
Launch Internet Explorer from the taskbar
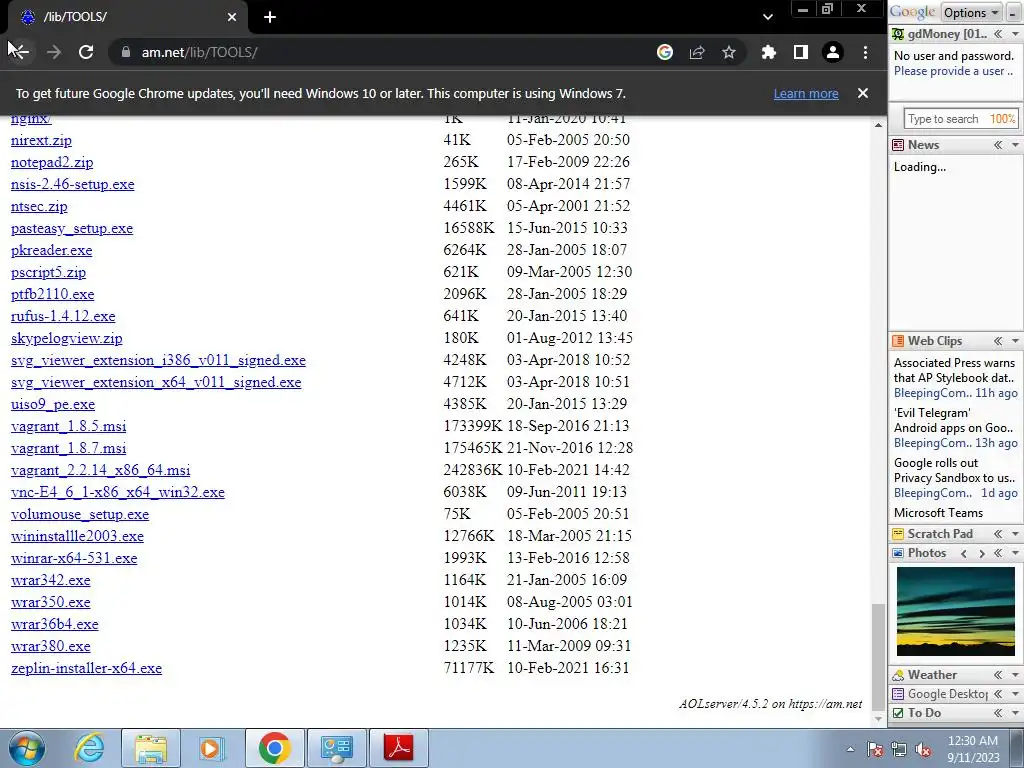tap(89, 748)
